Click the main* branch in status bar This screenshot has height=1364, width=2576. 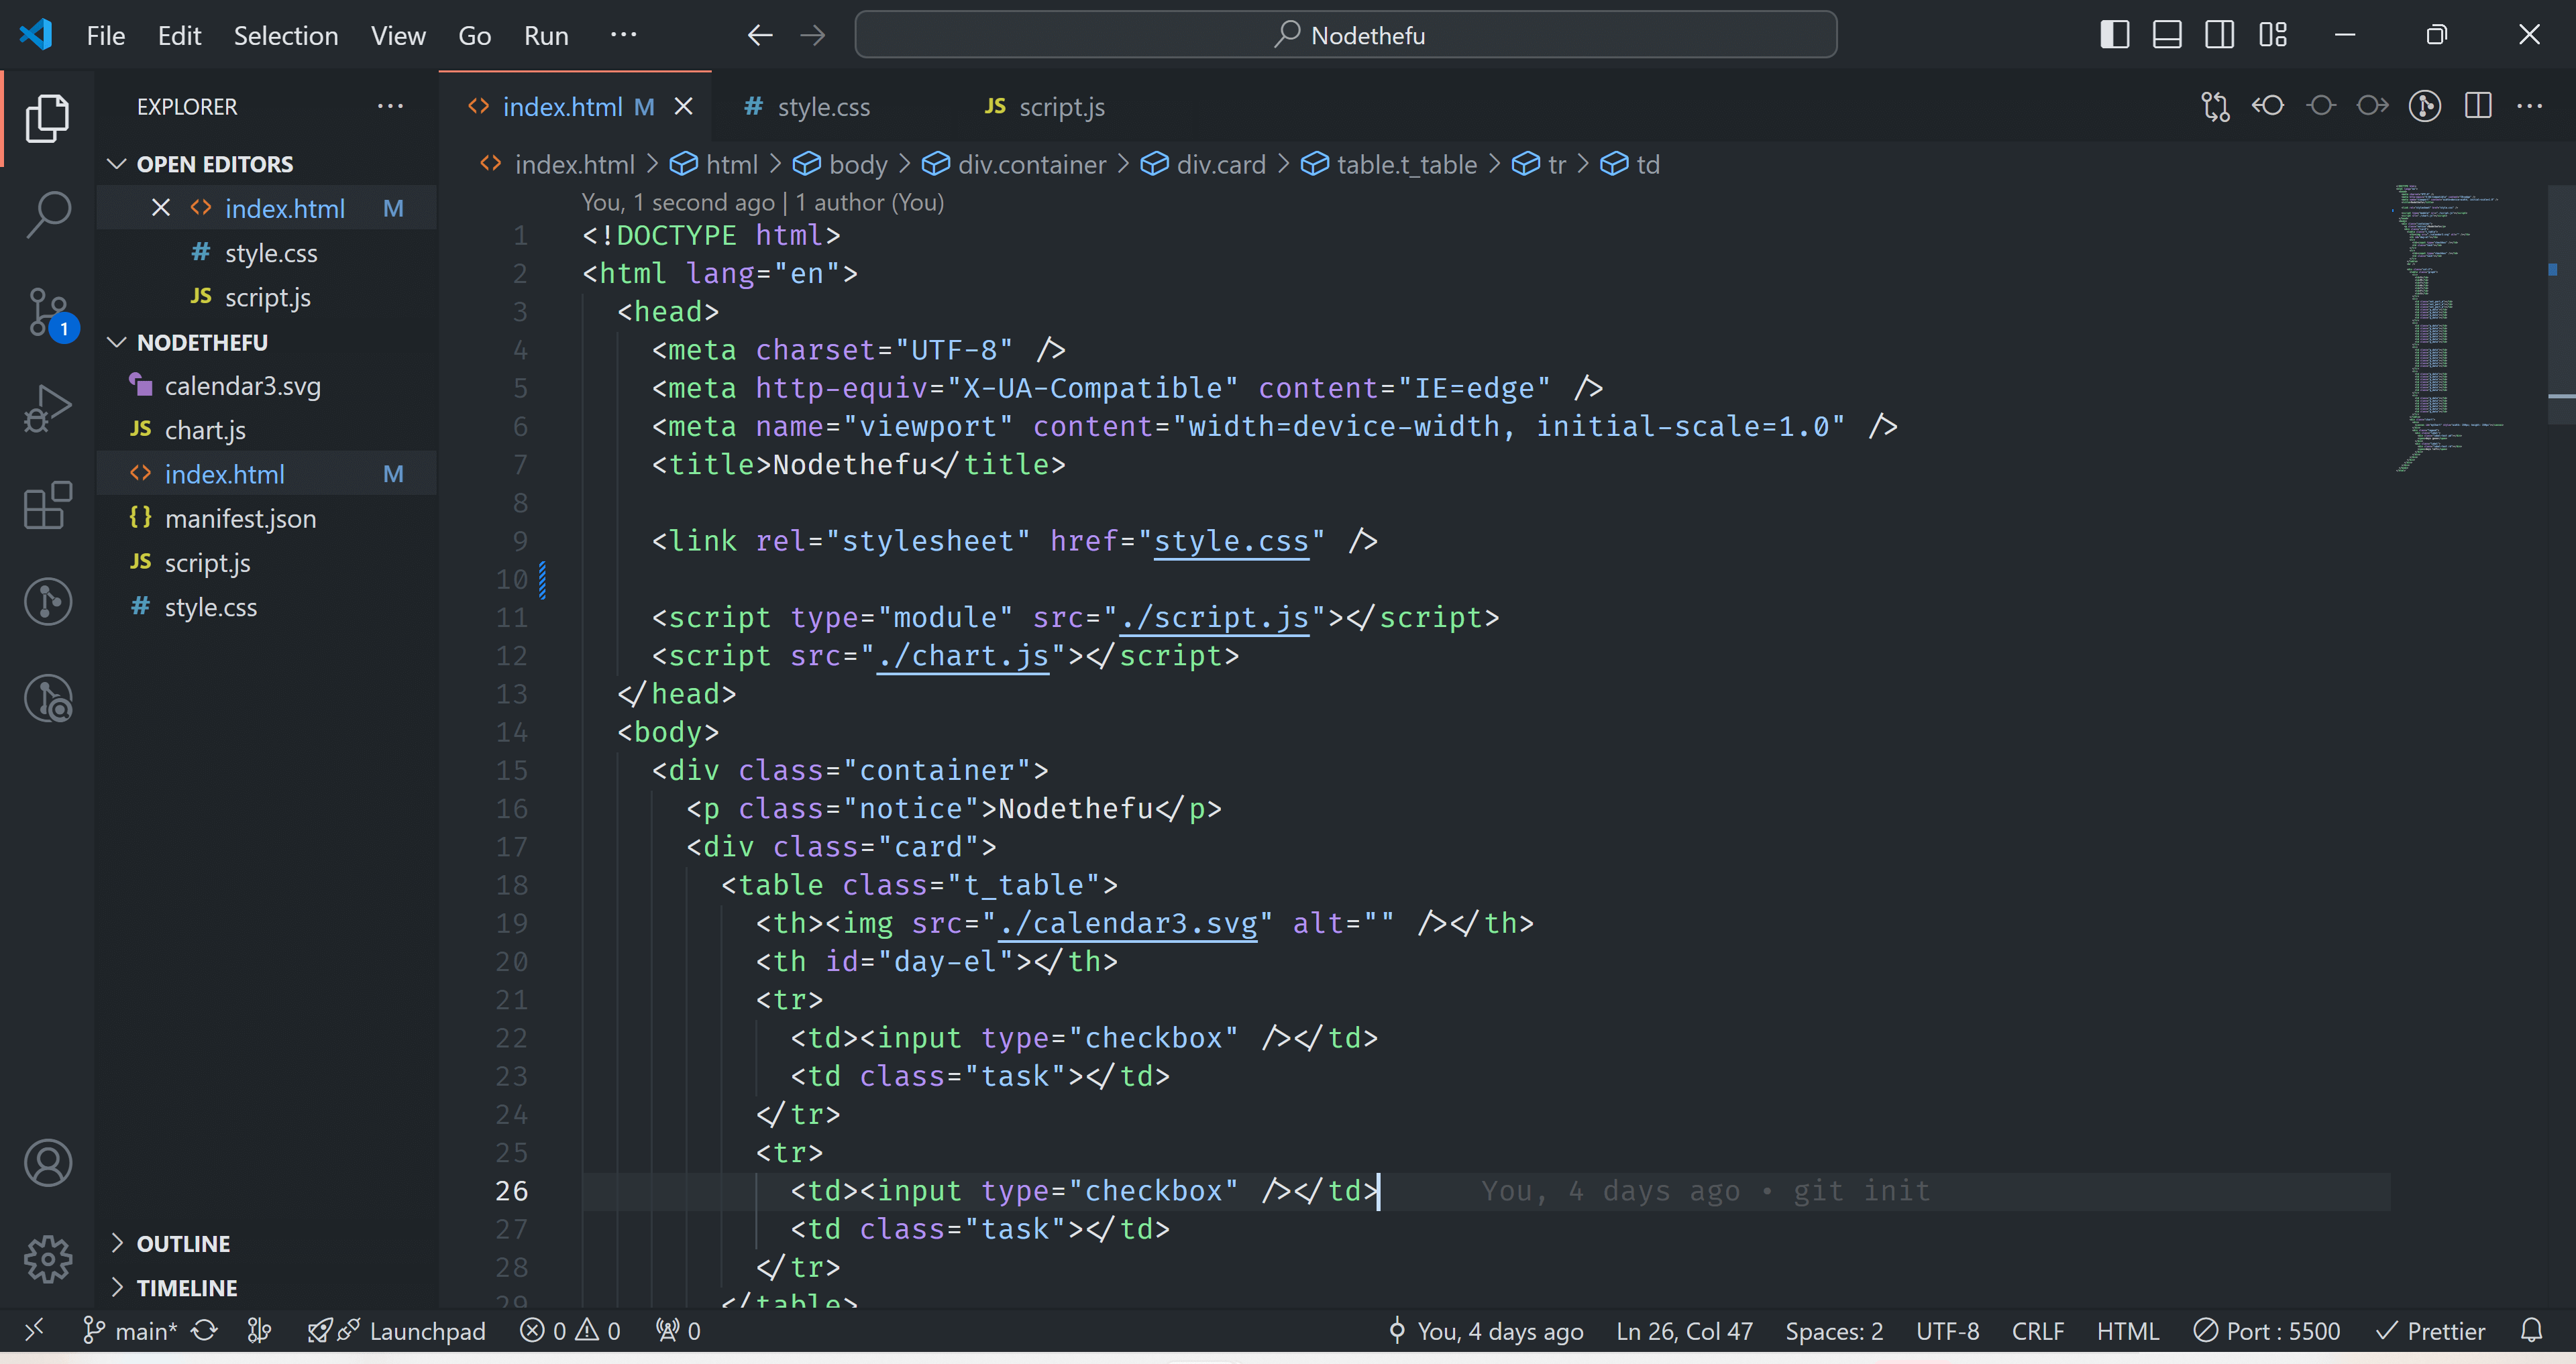(130, 1331)
